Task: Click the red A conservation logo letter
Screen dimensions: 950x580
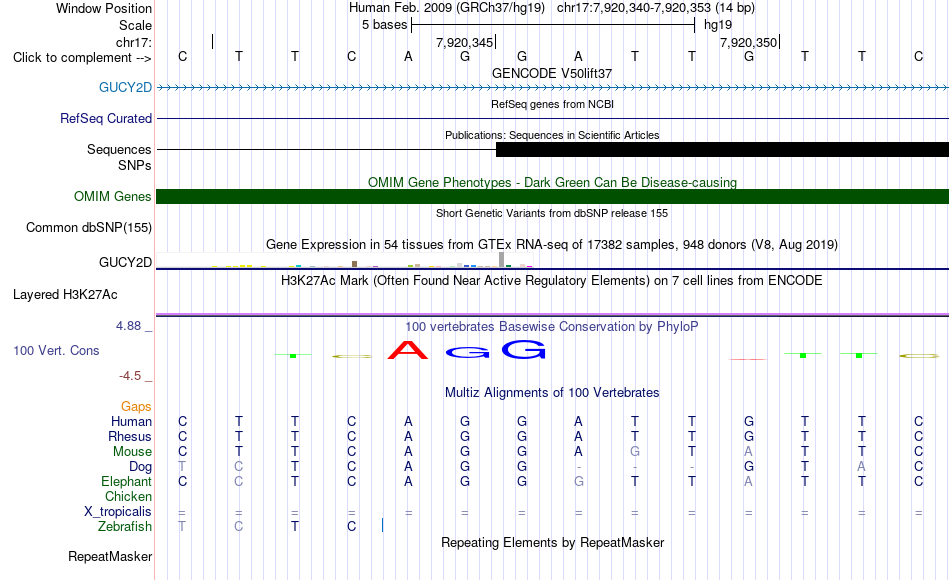Action: point(408,350)
